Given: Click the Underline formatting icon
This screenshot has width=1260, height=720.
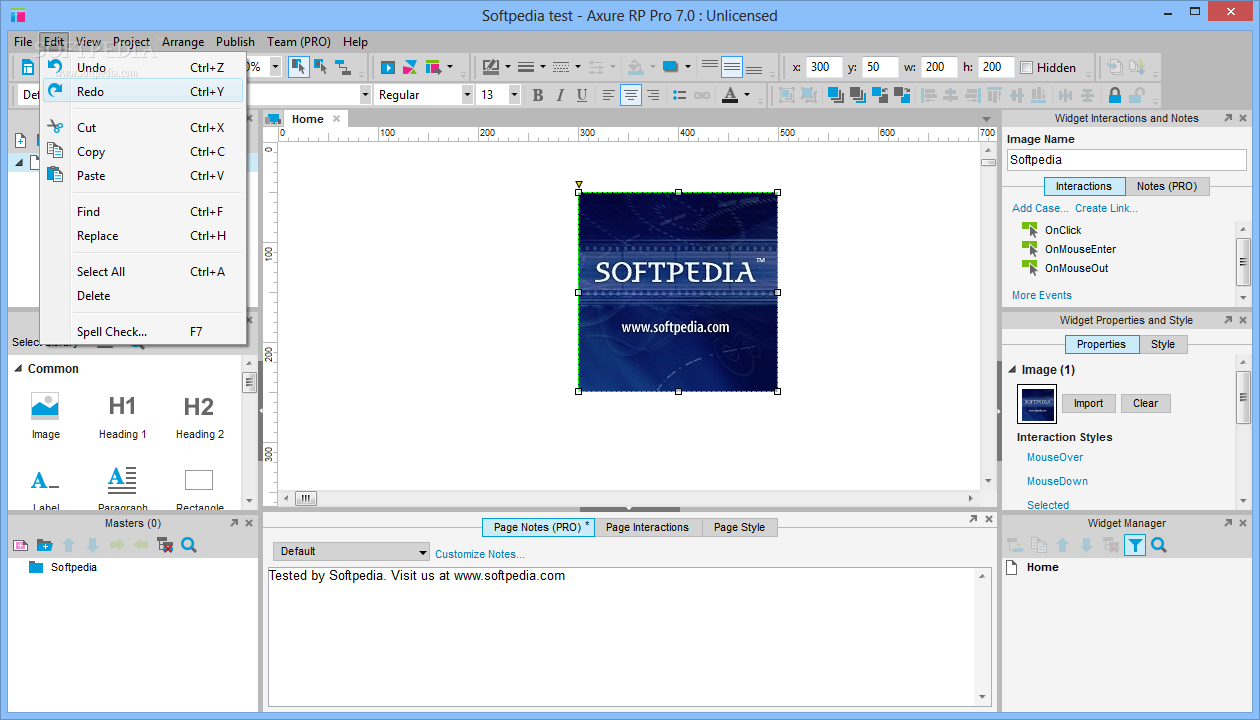Looking at the screenshot, I should (581, 95).
